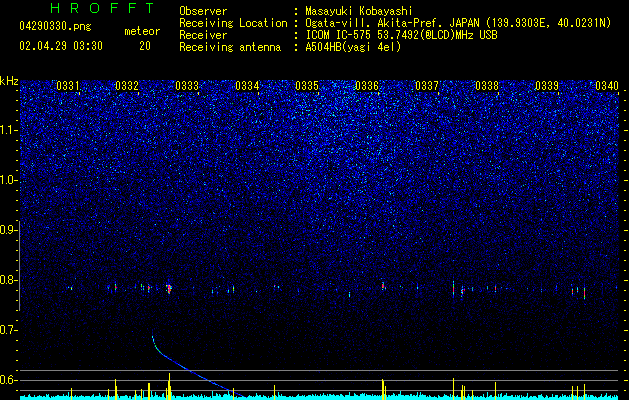Click the 0339 time marker
This screenshot has width=629, height=400.
[x=547, y=86]
